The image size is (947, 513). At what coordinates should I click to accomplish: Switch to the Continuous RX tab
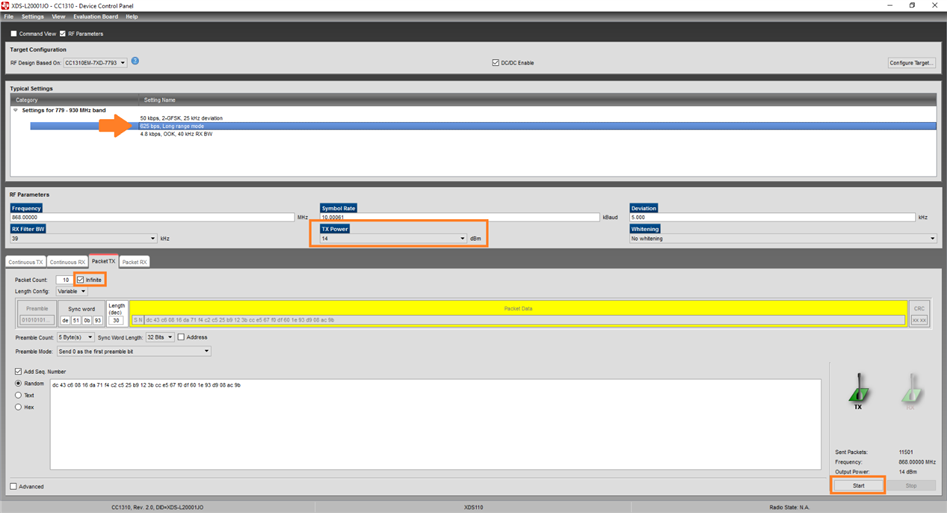(x=67, y=262)
